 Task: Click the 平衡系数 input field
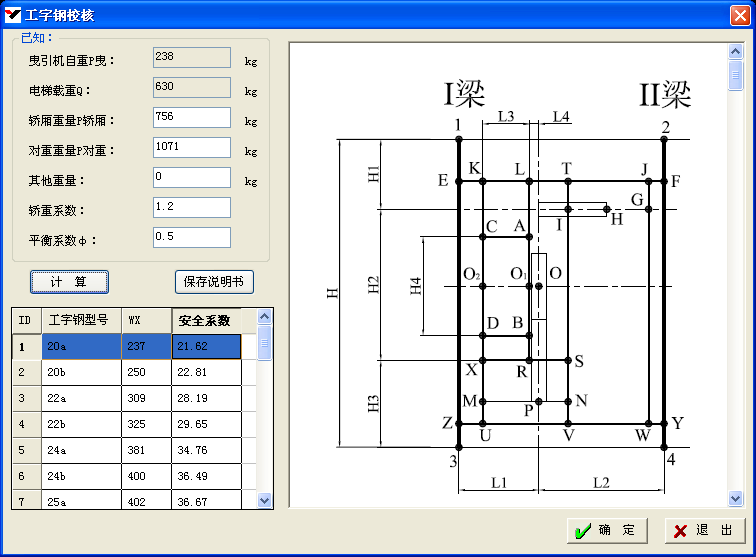coord(191,238)
